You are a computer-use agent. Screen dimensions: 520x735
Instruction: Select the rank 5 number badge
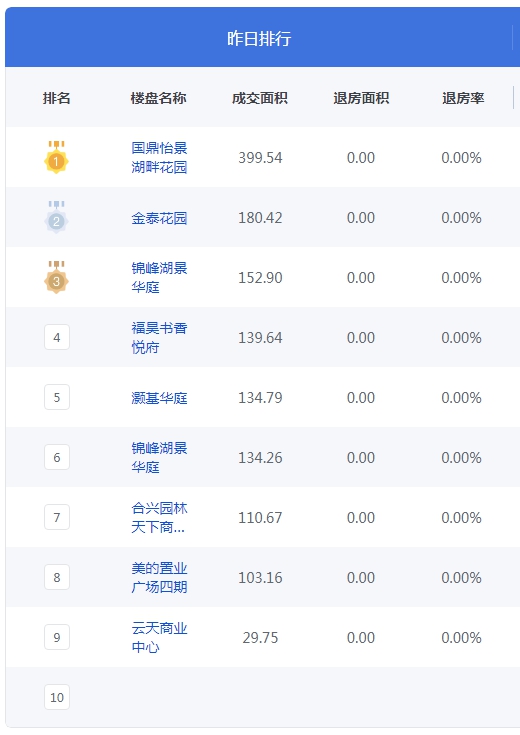point(57,397)
